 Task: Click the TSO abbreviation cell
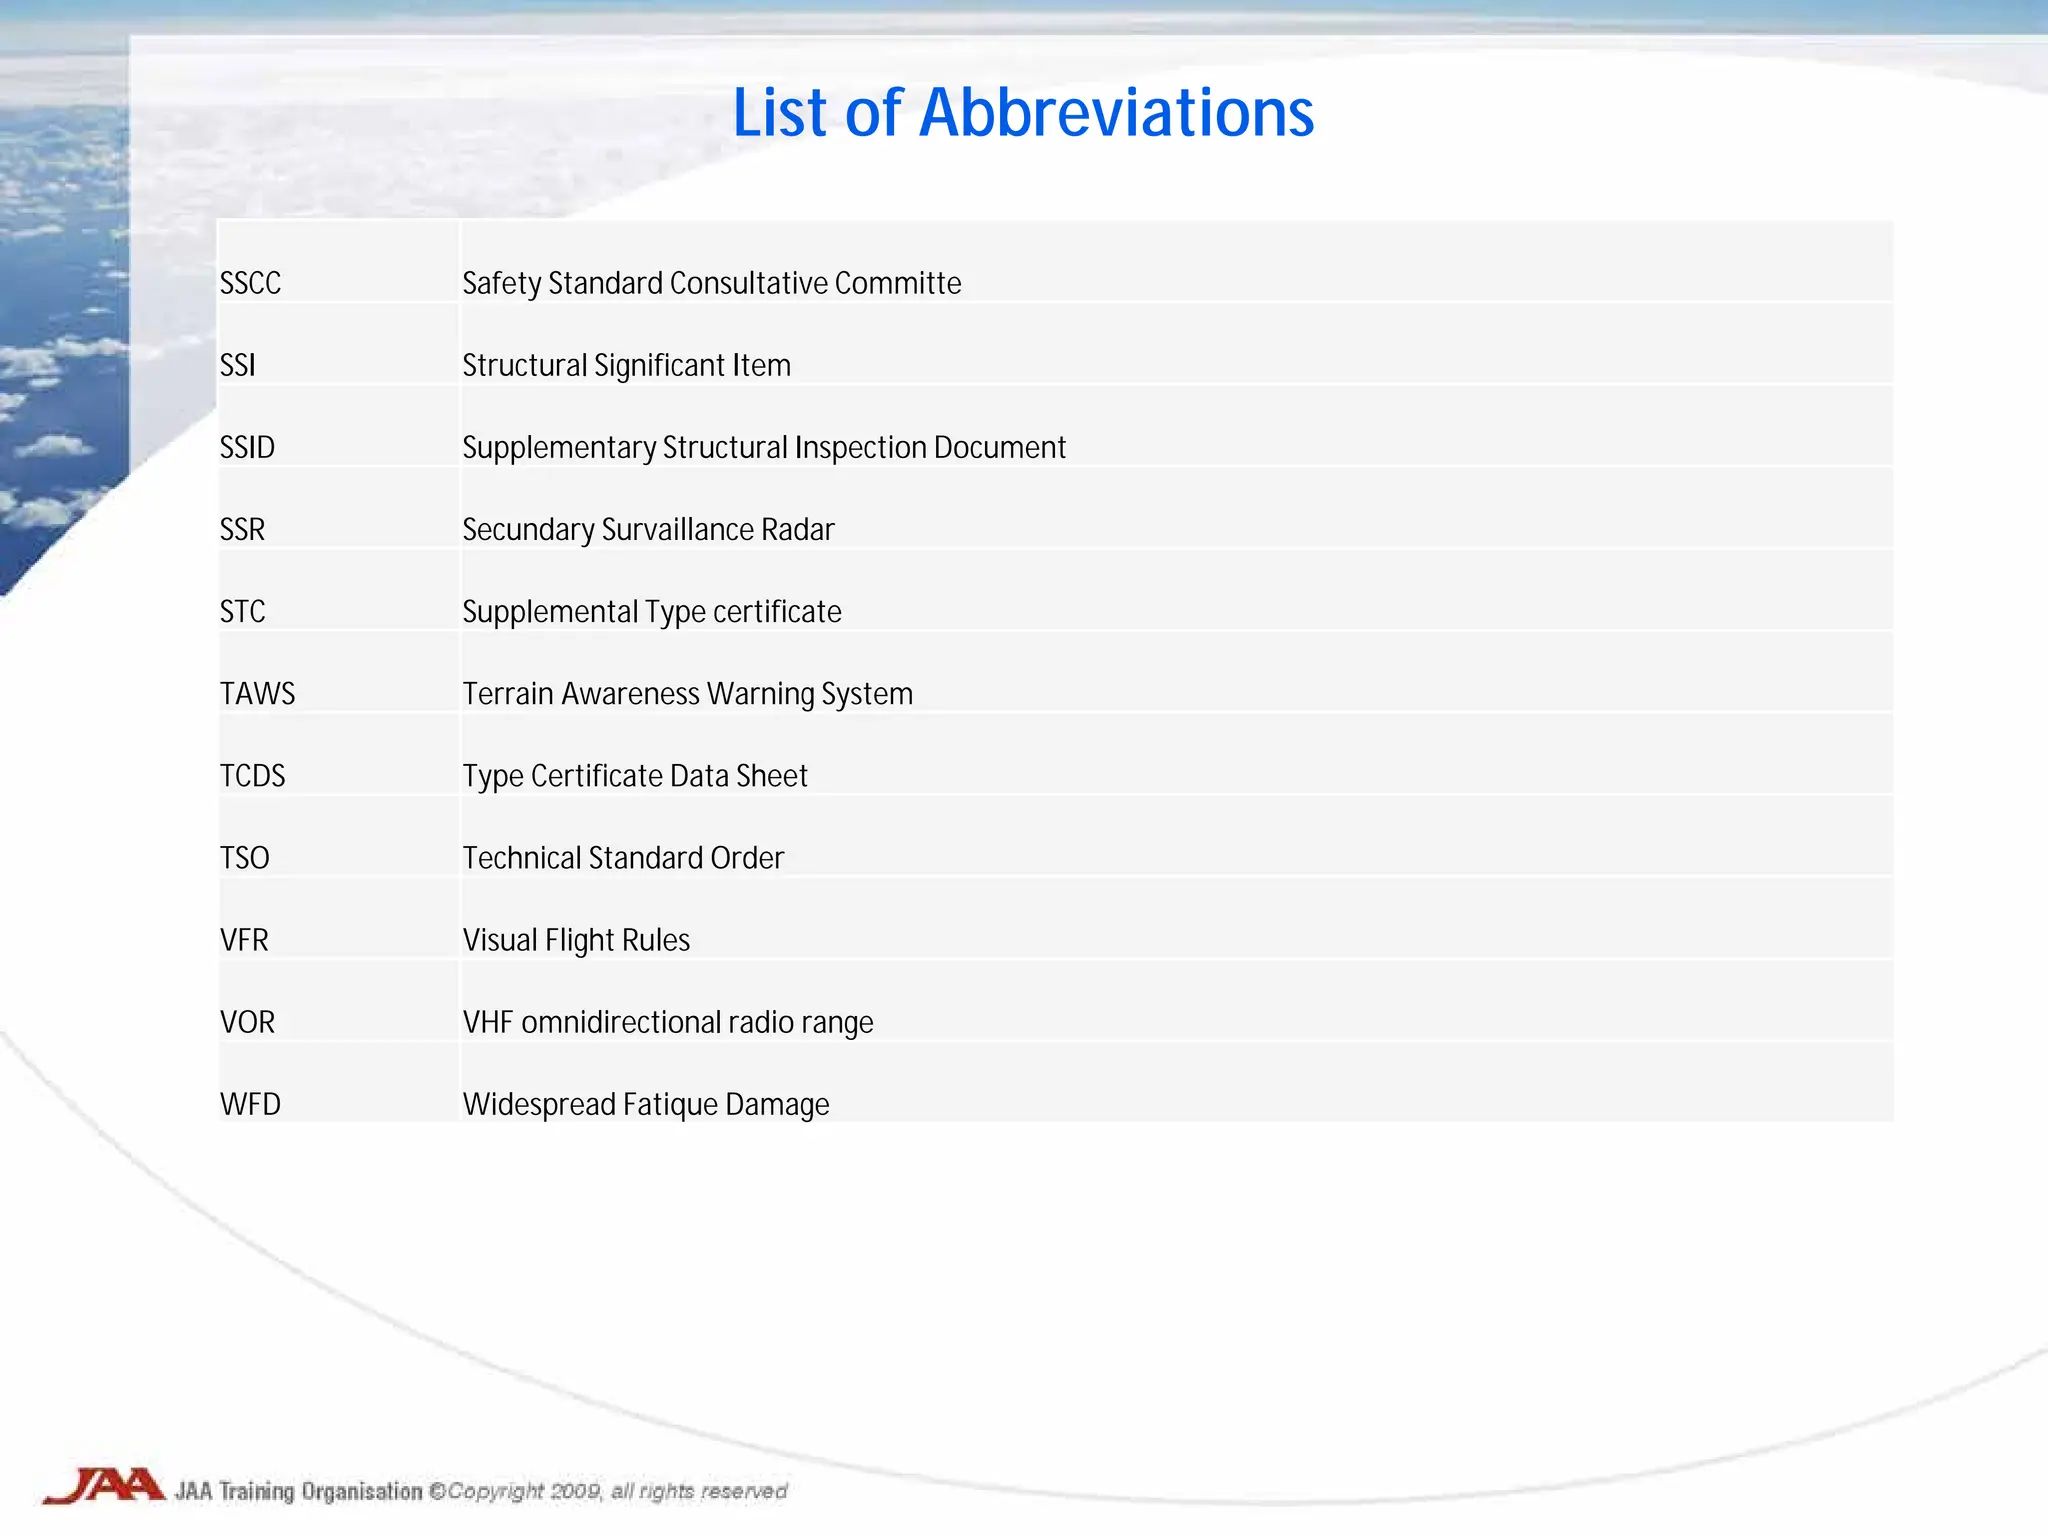(x=338, y=837)
